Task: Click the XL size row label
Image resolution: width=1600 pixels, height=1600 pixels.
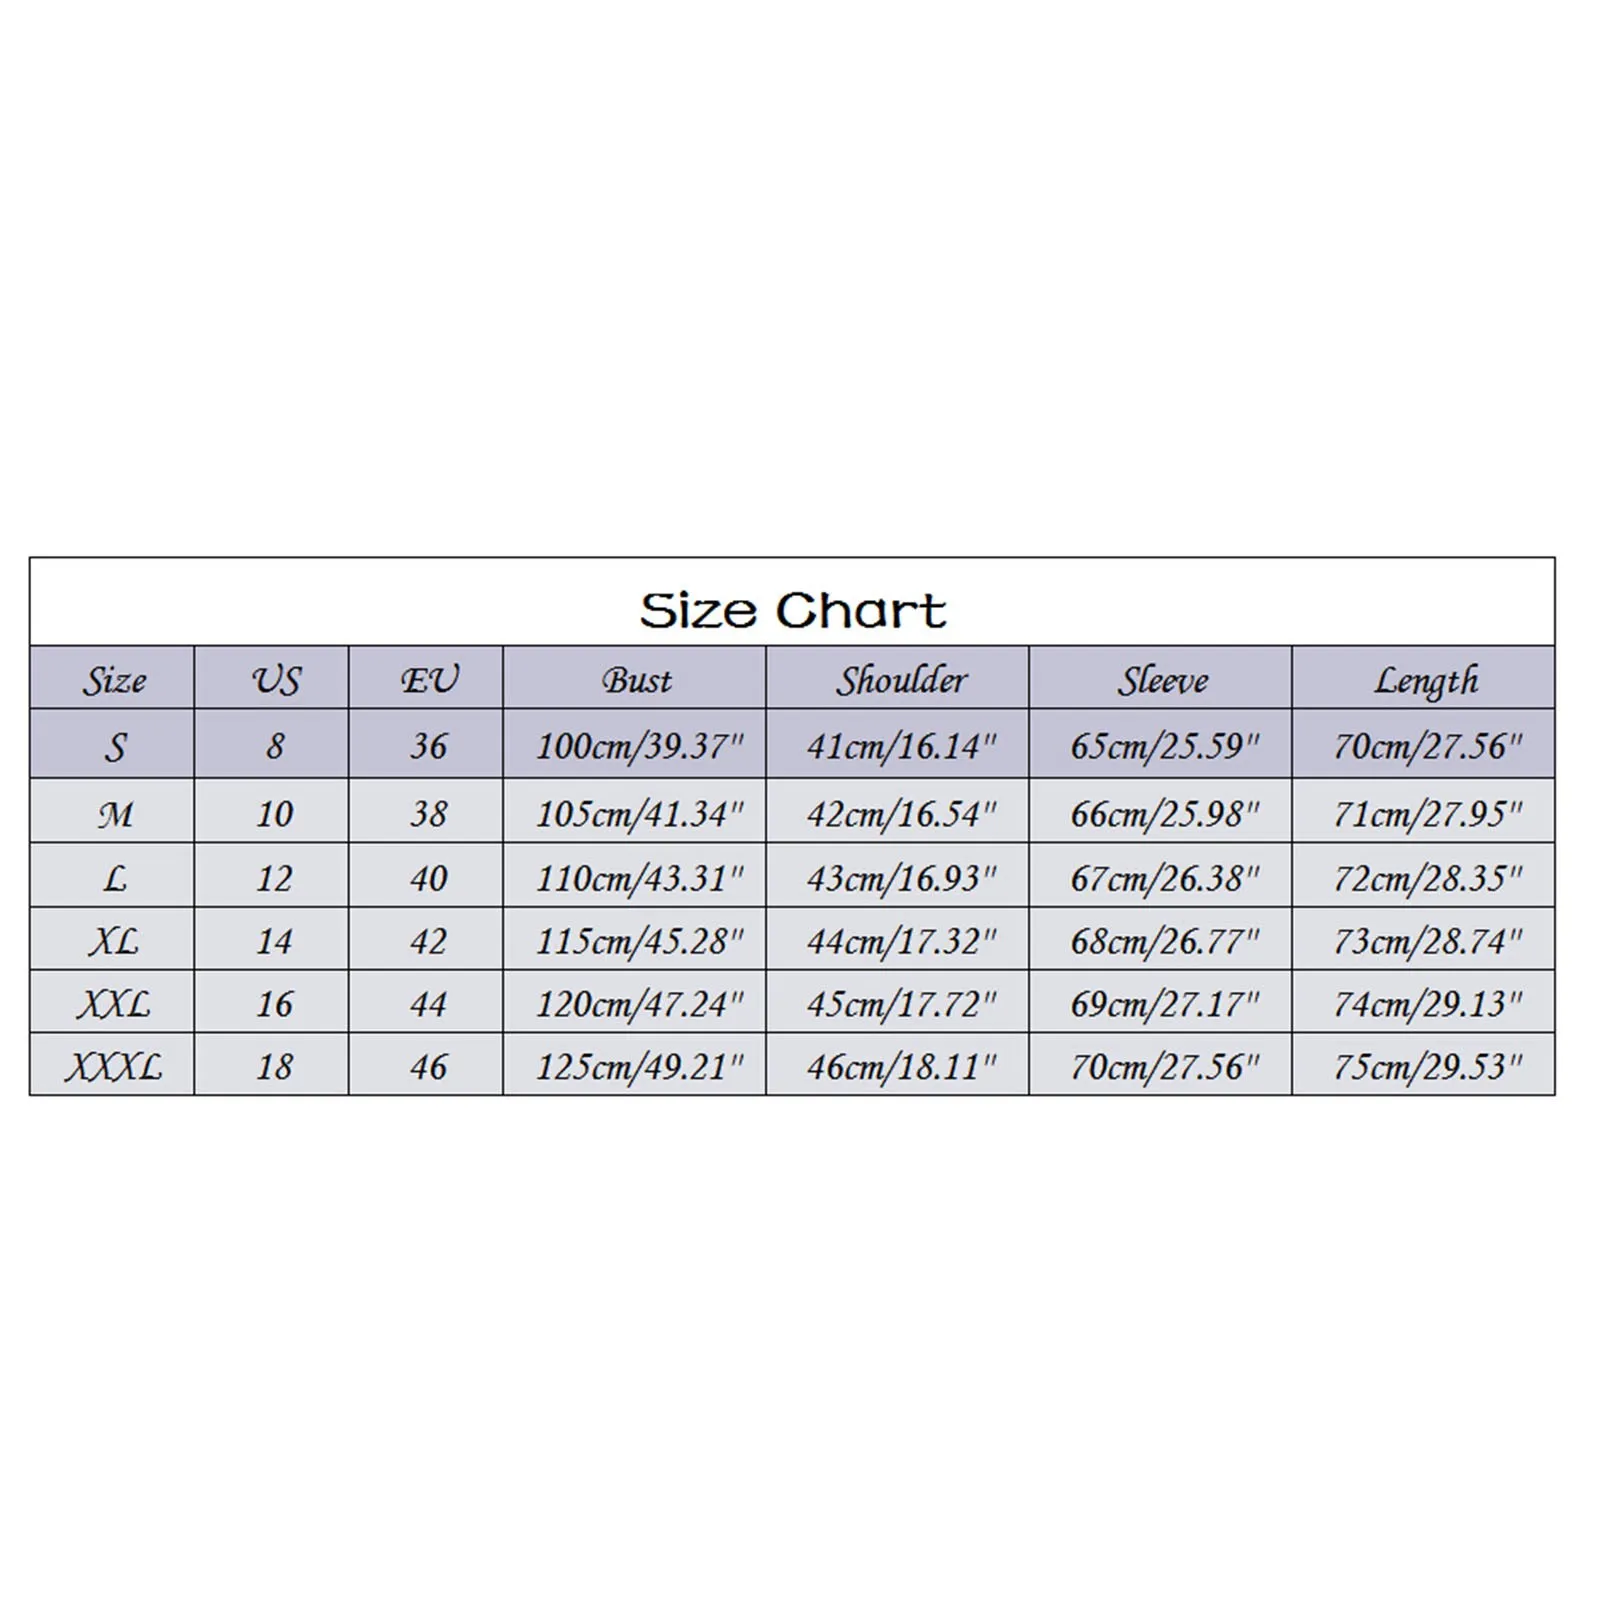Action: pos(114,941)
